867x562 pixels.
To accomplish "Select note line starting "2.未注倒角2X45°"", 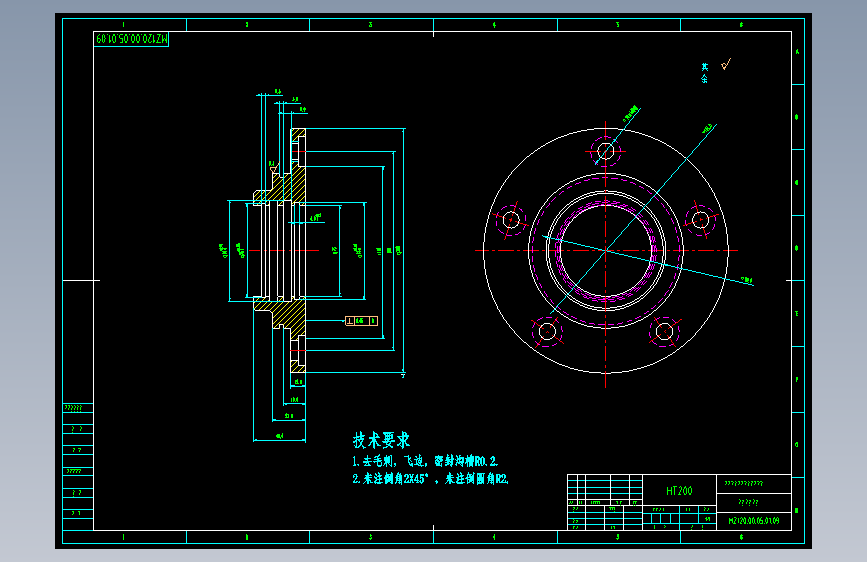I will (x=430, y=478).
